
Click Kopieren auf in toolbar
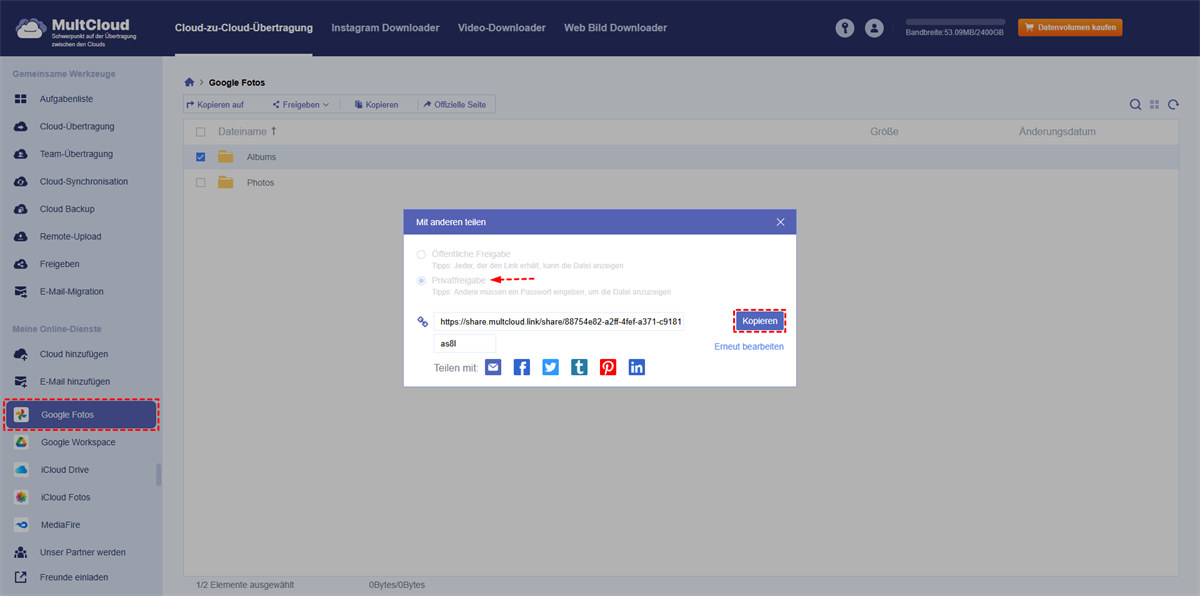[x=214, y=104]
